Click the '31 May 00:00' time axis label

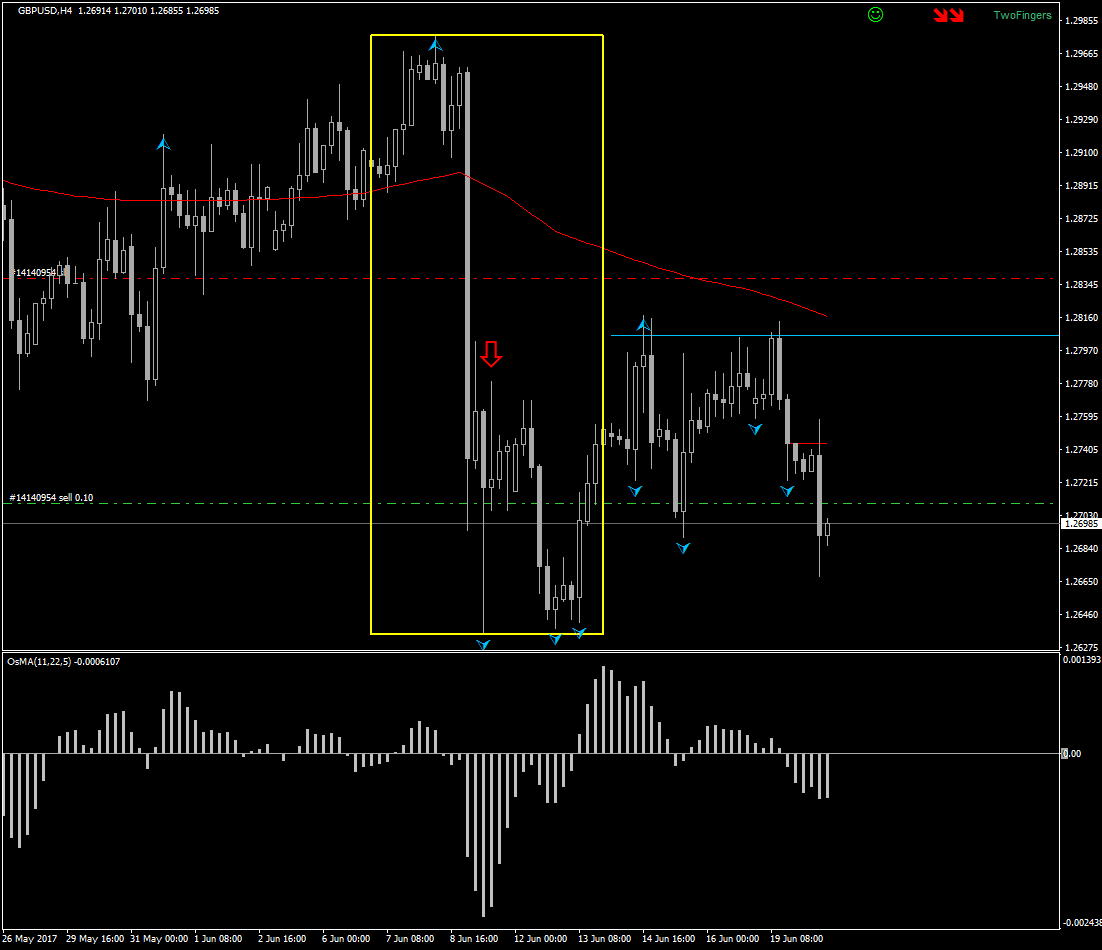pyautogui.click(x=159, y=939)
